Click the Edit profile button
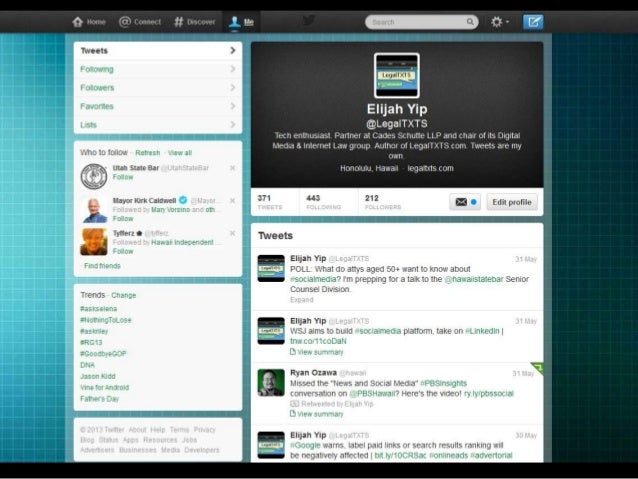Screen dimensions: 638x479 pyautogui.click(x=512, y=202)
